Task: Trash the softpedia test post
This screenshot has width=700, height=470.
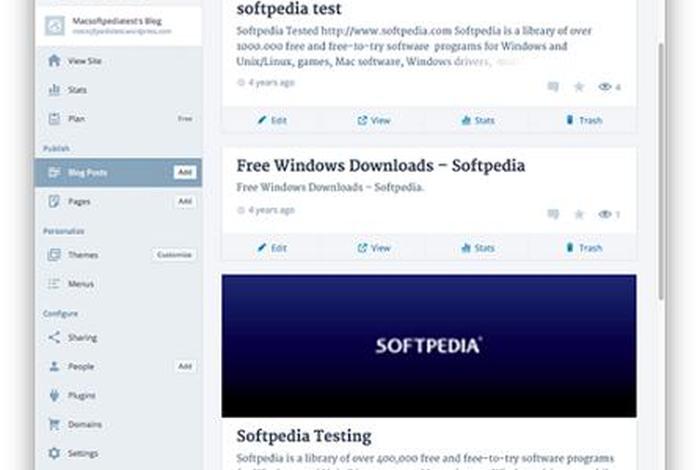Action: [x=584, y=120]
